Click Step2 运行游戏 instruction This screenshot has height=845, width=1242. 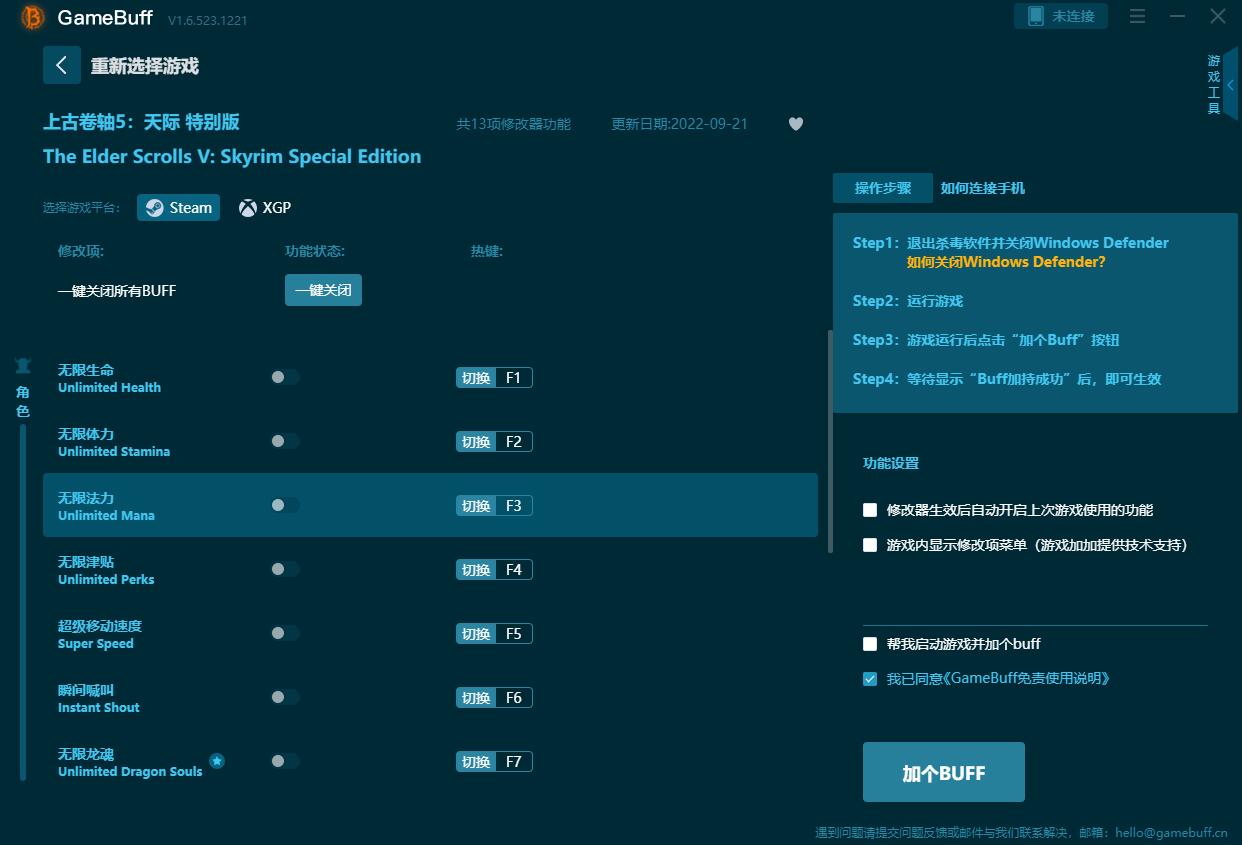(x=908, y=301)
